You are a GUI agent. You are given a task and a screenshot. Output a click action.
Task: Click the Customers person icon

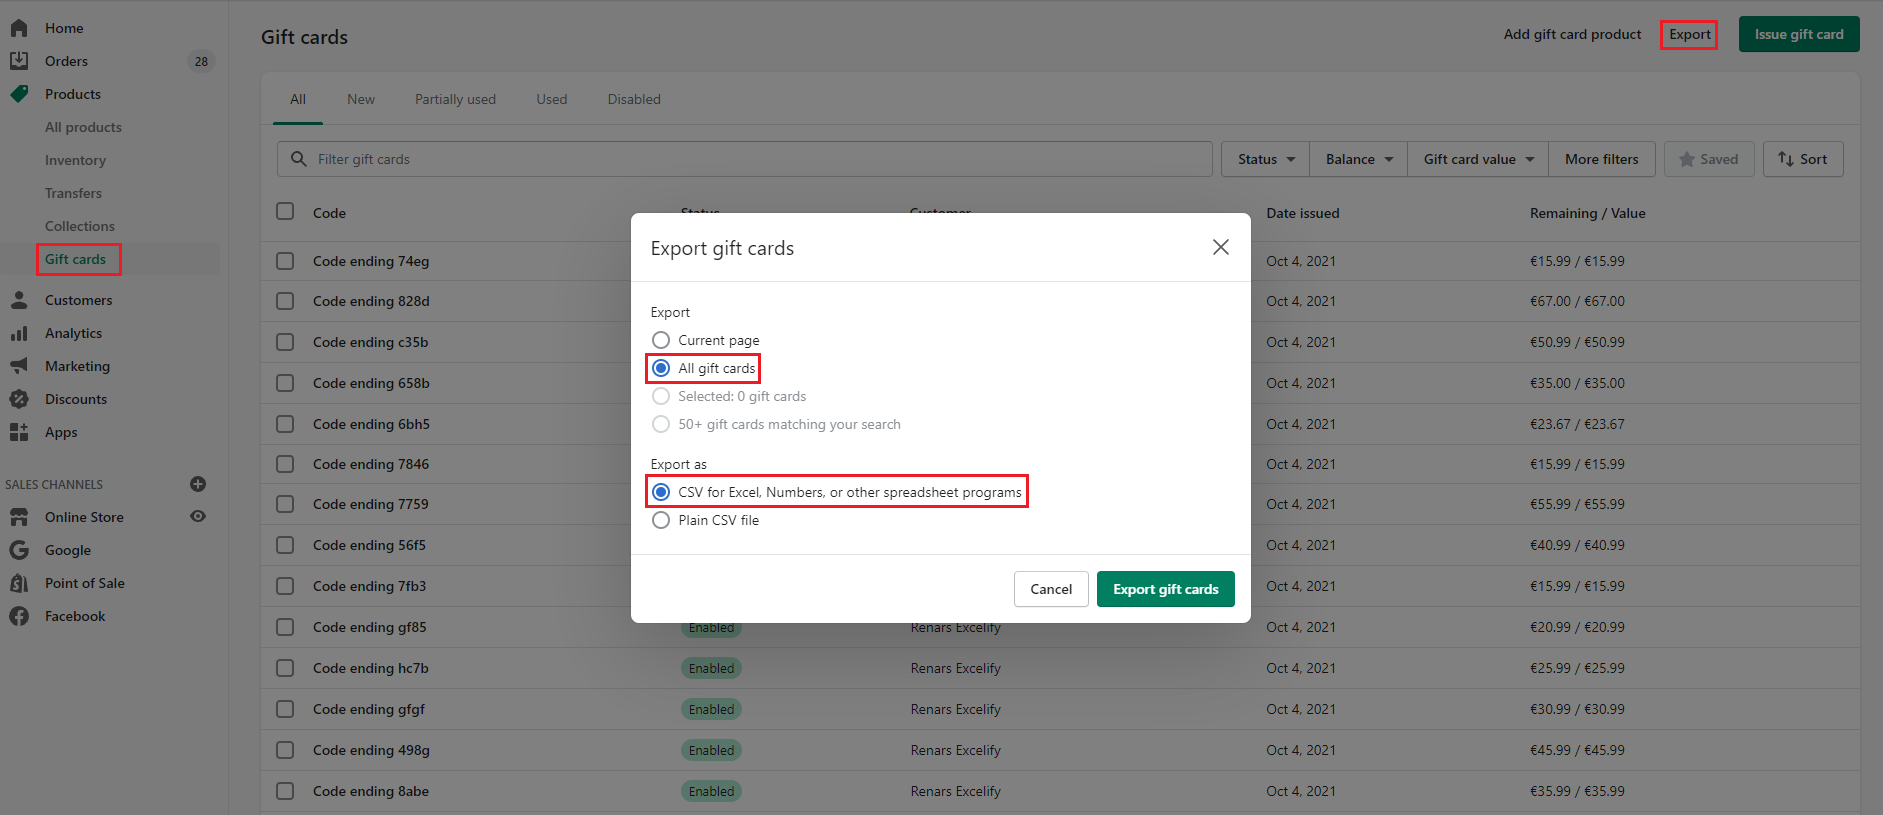(x=19, y=300)
